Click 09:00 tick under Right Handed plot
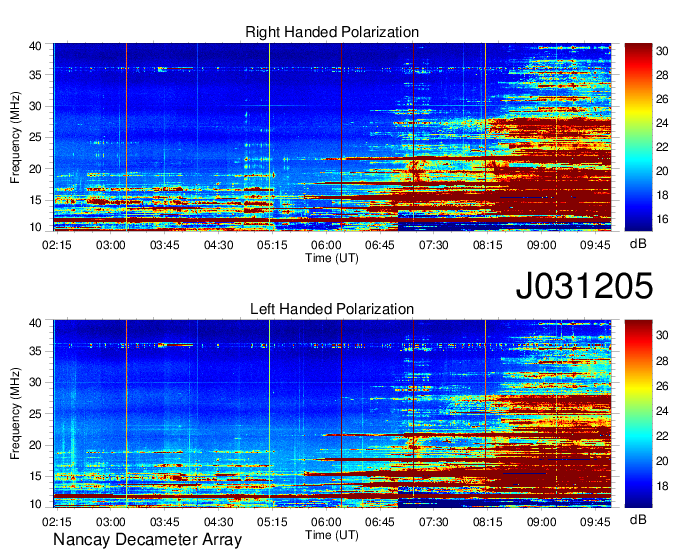 pos(541,245)
